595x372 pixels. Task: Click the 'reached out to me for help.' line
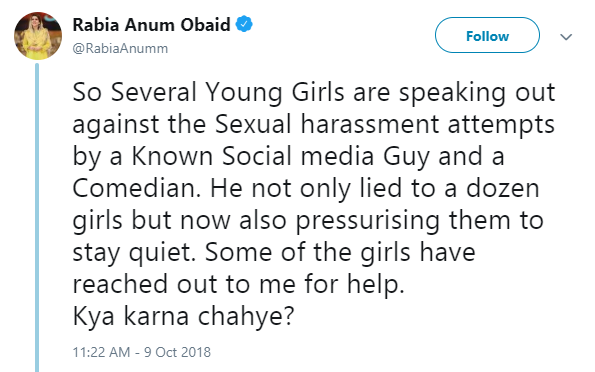pos(238,284)
